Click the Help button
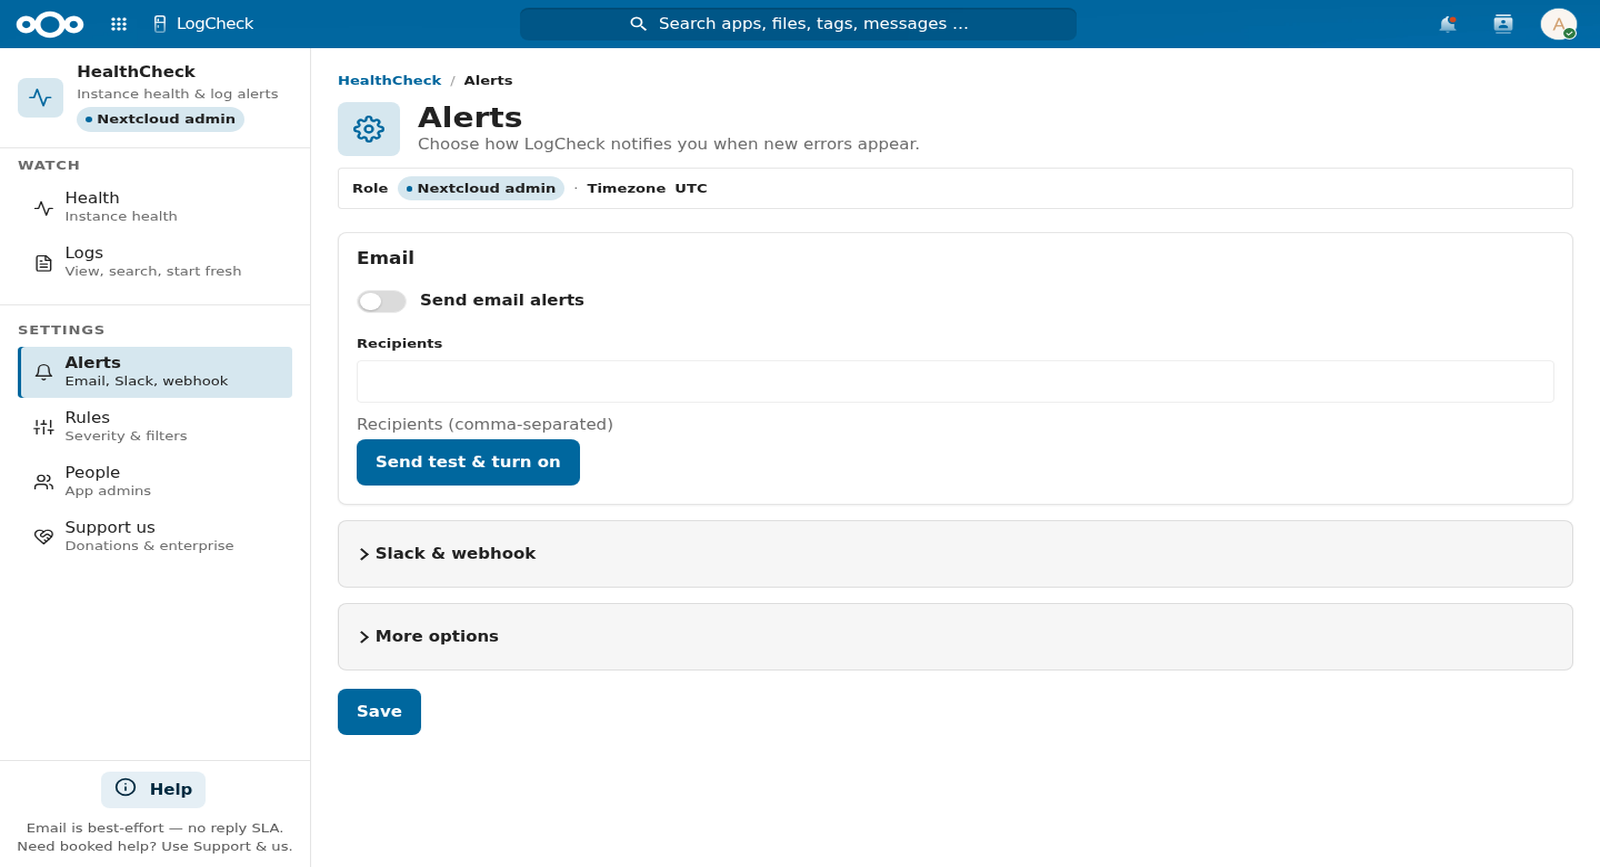The height and width of the screenshot is (867, 1600). pos(153,789)
